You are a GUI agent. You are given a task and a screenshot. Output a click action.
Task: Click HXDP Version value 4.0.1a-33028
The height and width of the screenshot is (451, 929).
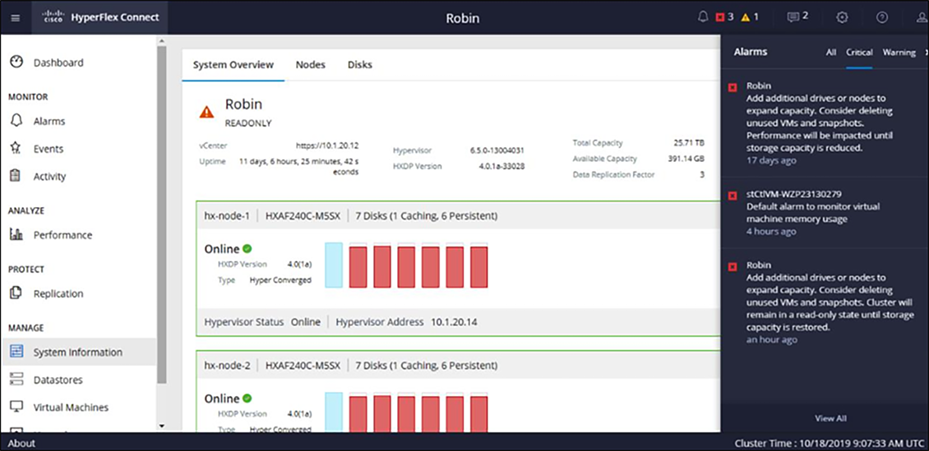[501, 167]
